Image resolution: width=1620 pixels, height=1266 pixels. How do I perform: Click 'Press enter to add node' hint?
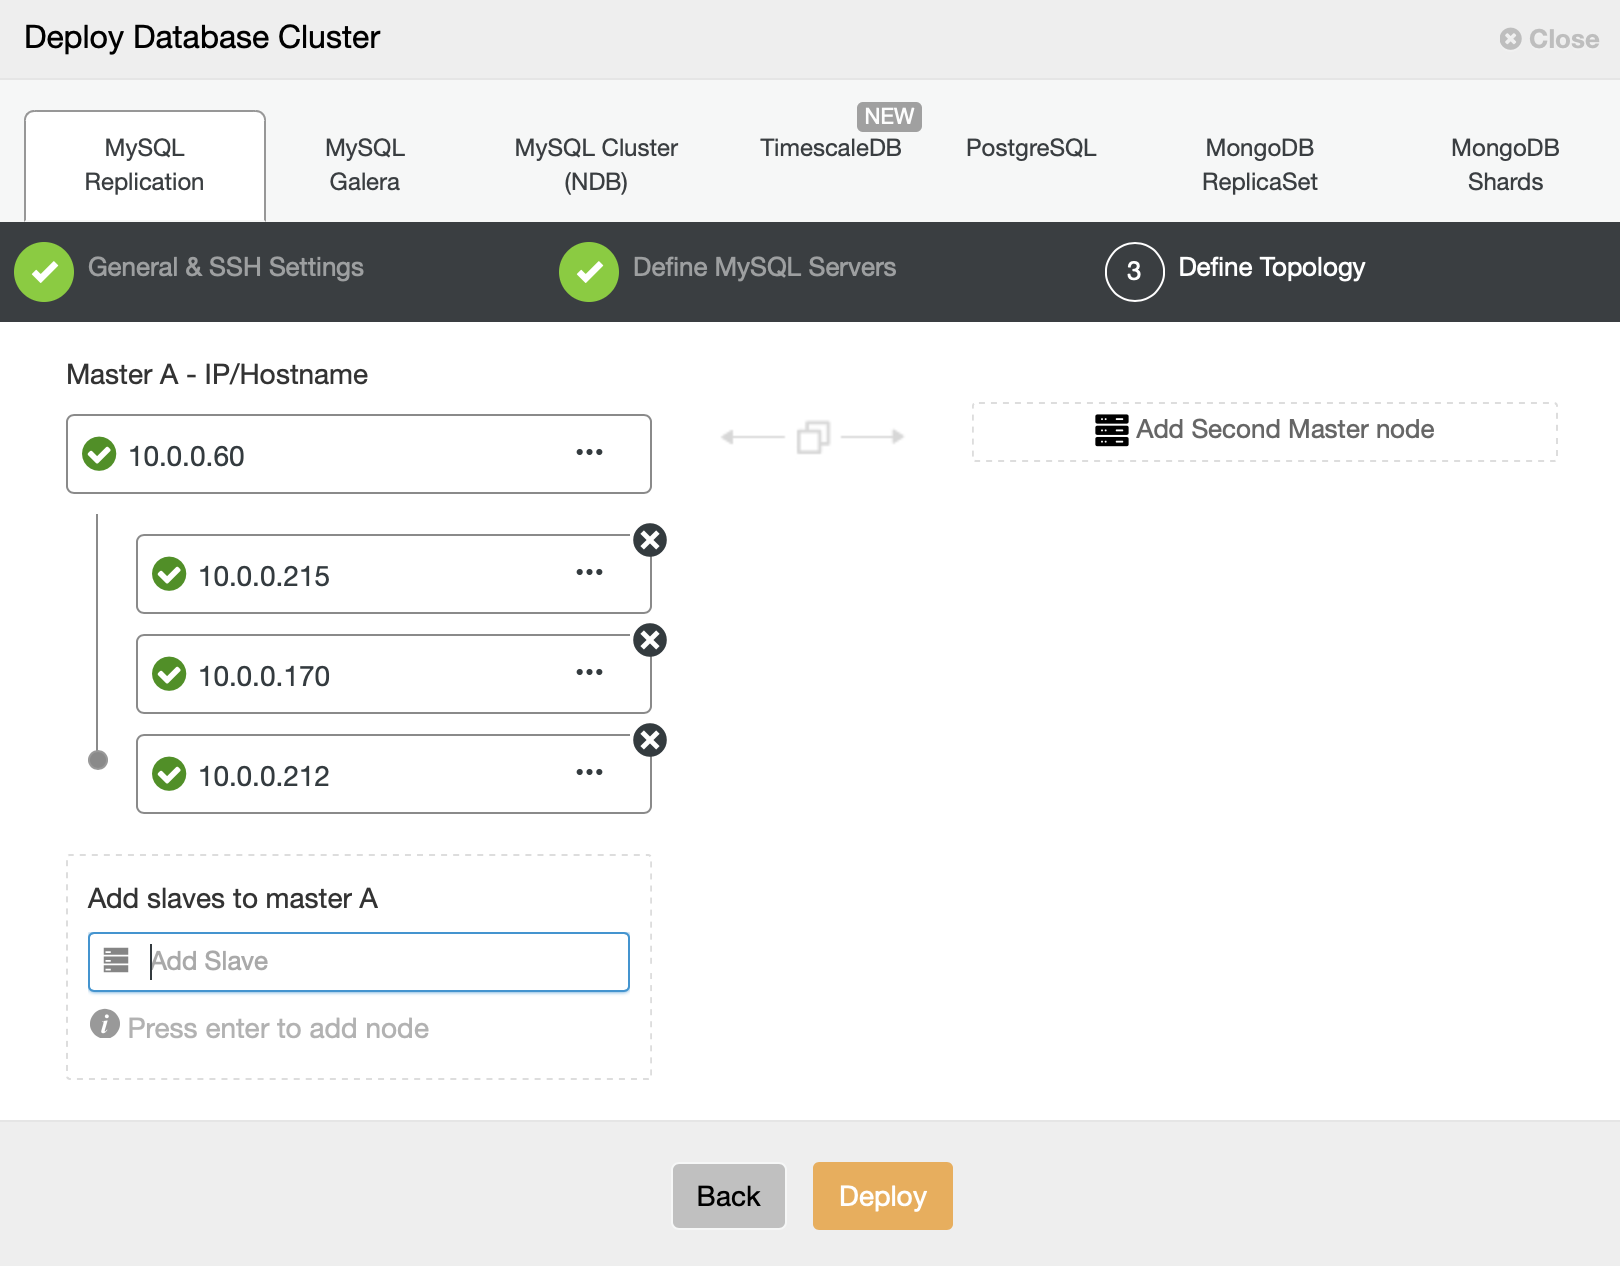278,1028
